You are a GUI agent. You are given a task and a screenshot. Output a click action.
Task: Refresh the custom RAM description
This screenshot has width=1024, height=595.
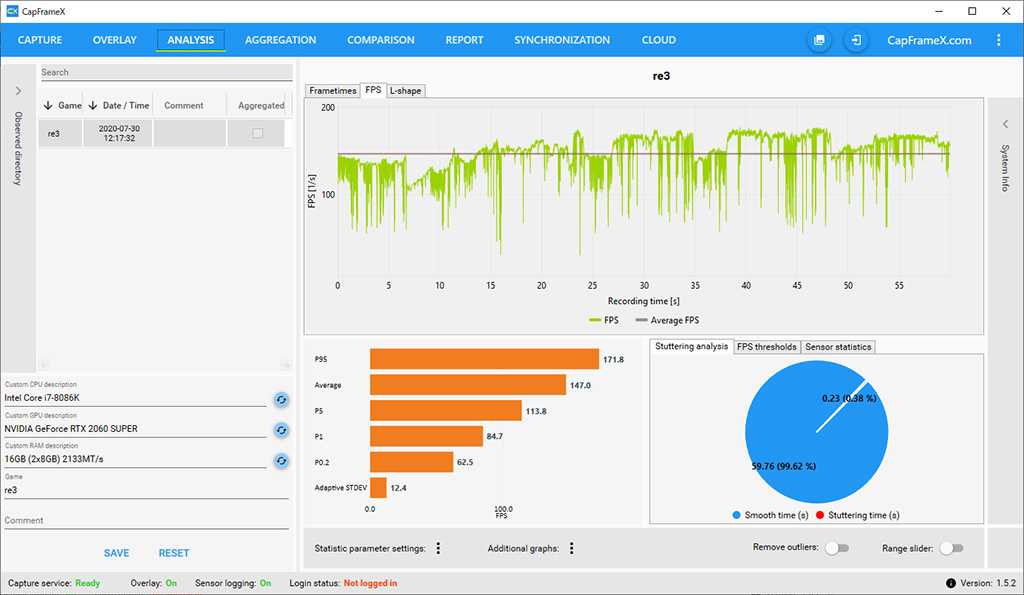(282, 461)
